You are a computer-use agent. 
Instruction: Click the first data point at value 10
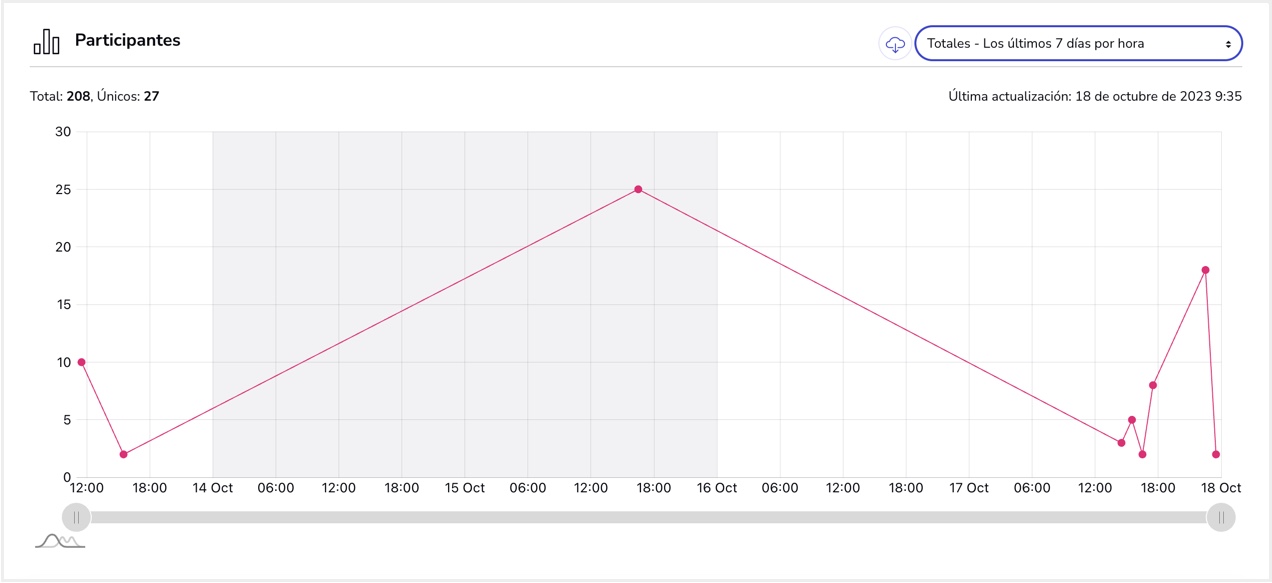click(x=81, y=362)
